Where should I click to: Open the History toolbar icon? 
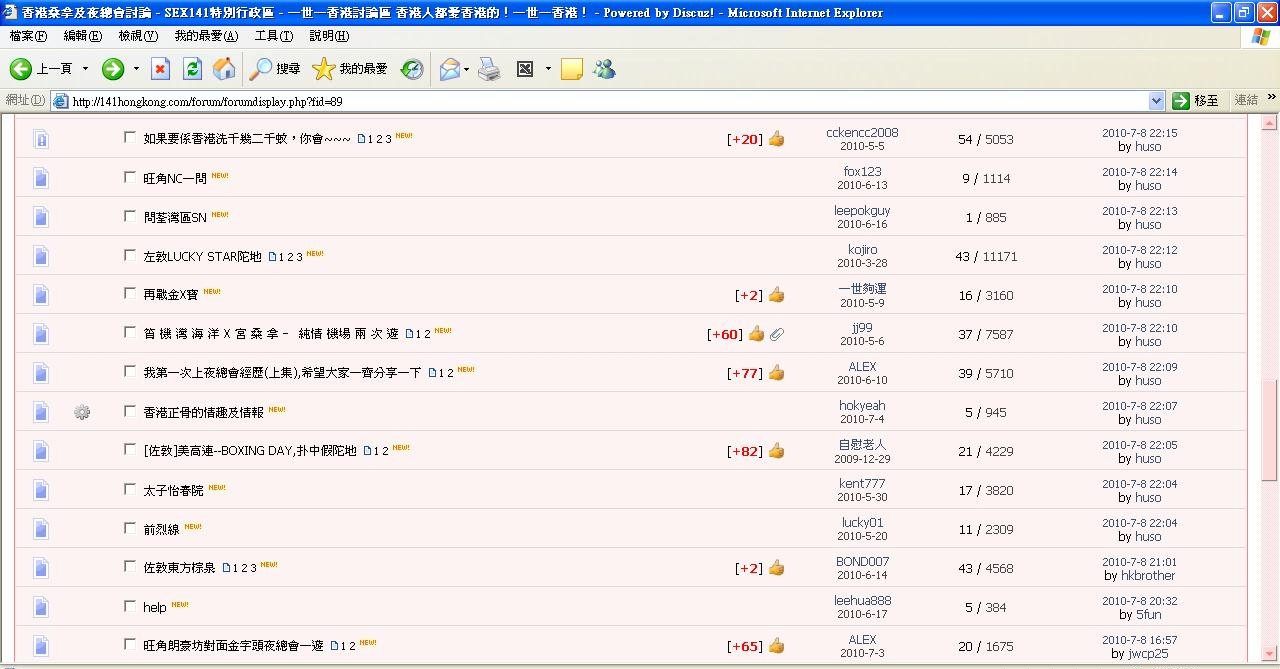pyautogui.click(x=412, y=69)
